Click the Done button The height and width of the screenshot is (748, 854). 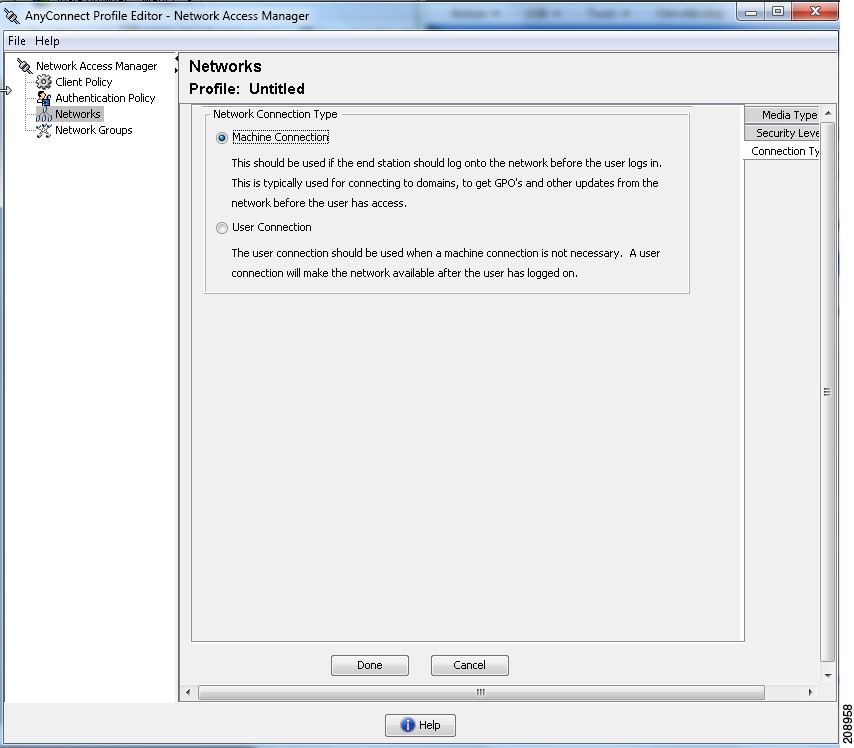[x=370, y=665]
